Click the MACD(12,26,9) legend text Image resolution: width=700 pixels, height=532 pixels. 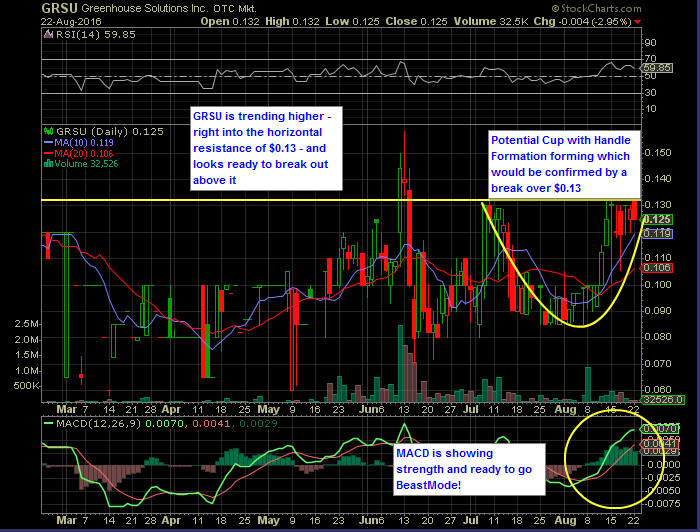coord(98,423)
